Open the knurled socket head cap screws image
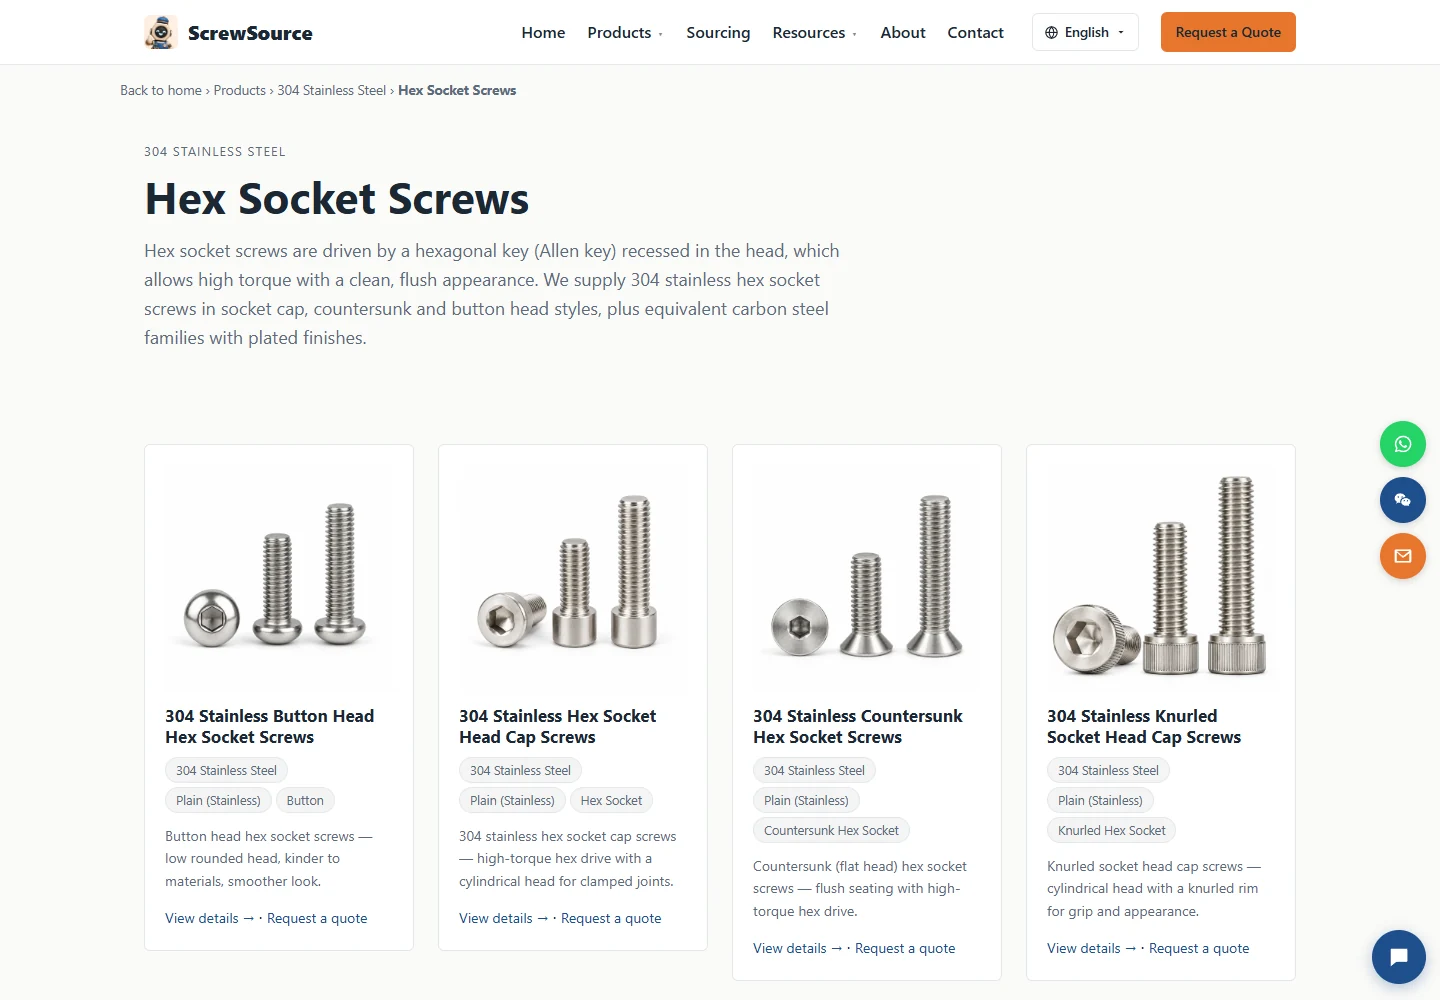This screenshot has height=1000, width=1440. [1161, 580]
